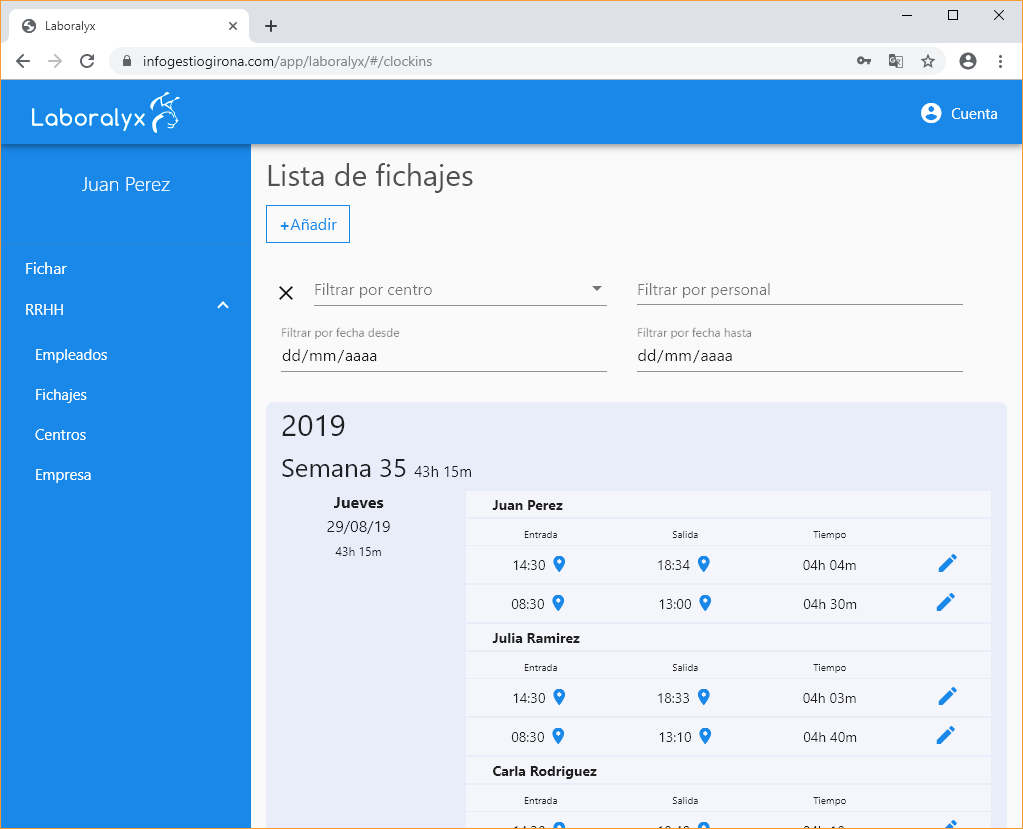
Task: Edit Juan Perez's 08:30–13:00 clock-in
Action: click(x=946, y=602)
